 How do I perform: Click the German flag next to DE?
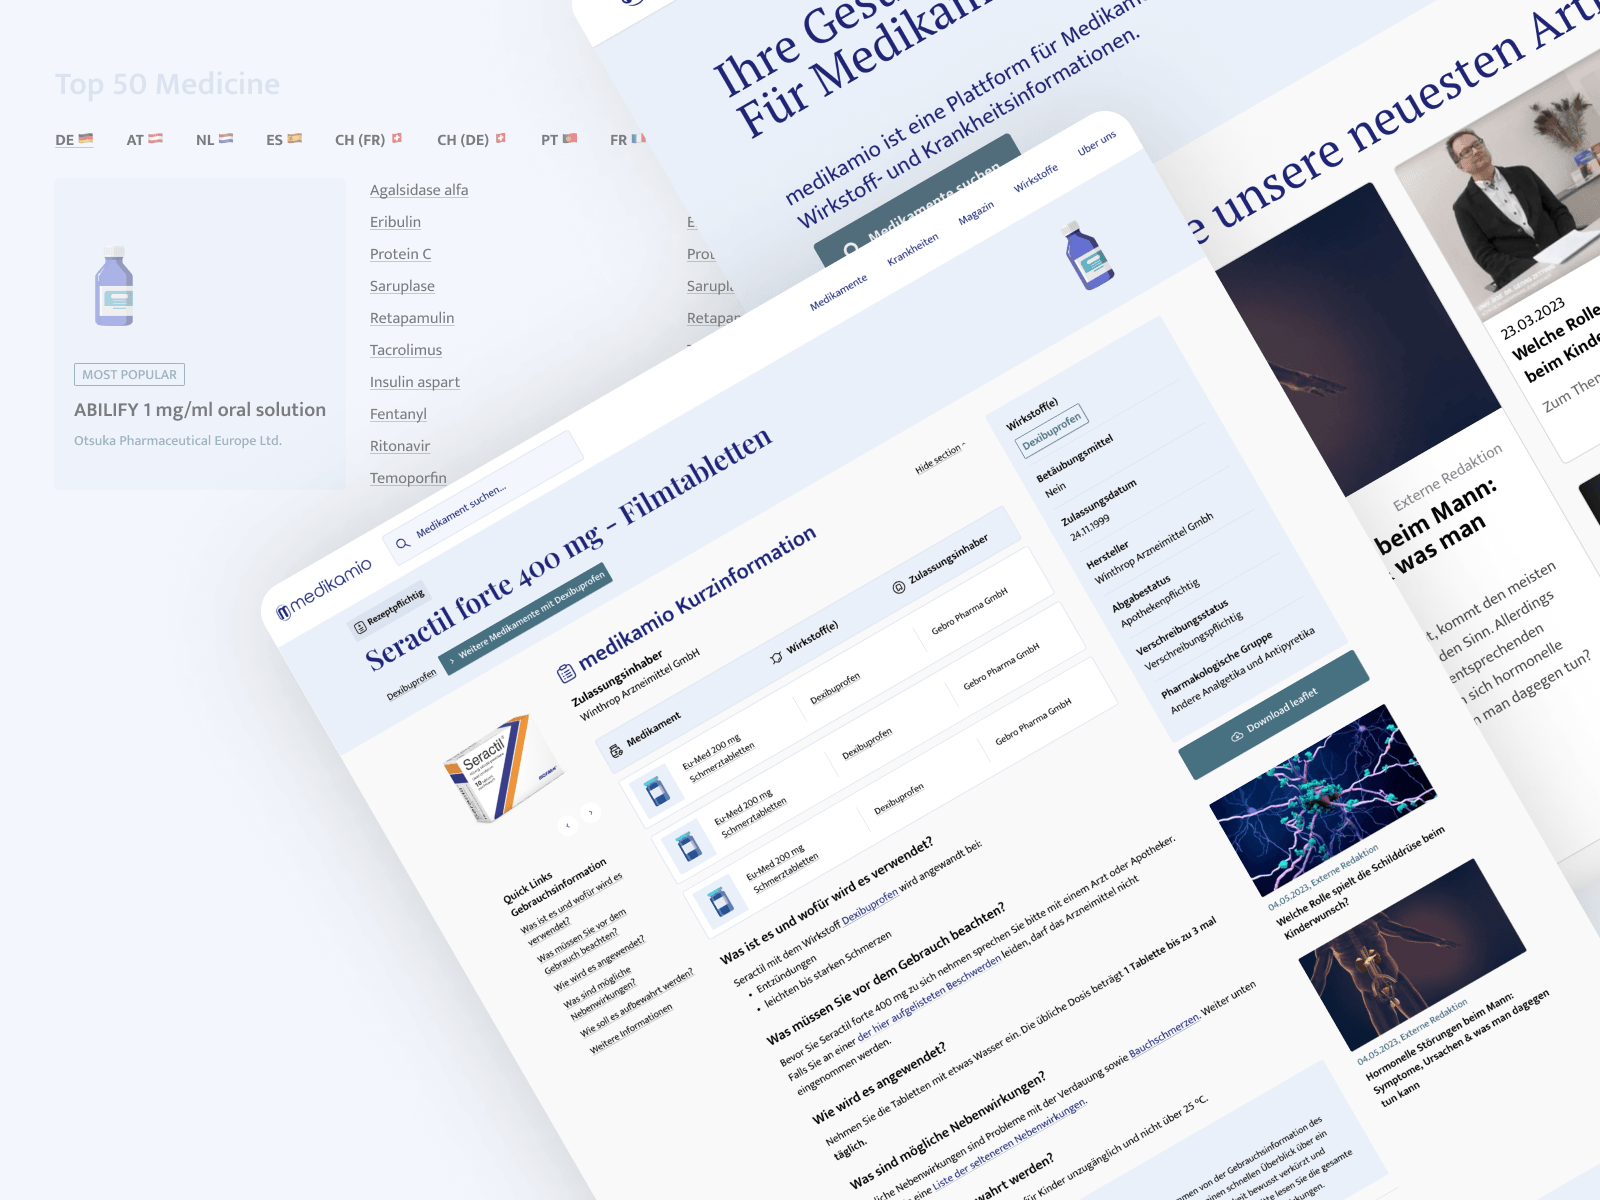tap(86, 139)
